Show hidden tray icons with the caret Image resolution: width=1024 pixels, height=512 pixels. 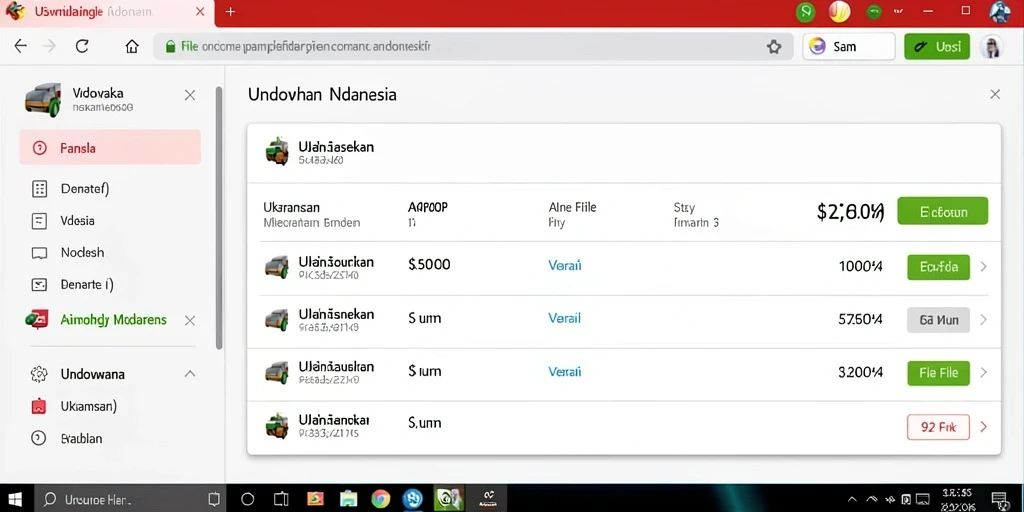[x=853, y=500]
